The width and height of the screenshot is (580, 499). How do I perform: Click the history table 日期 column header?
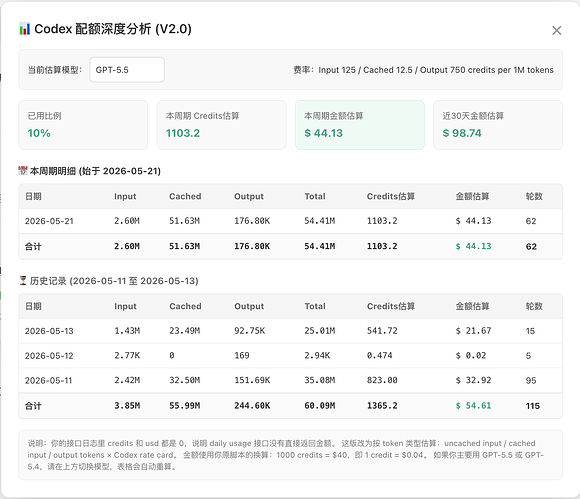33,306
